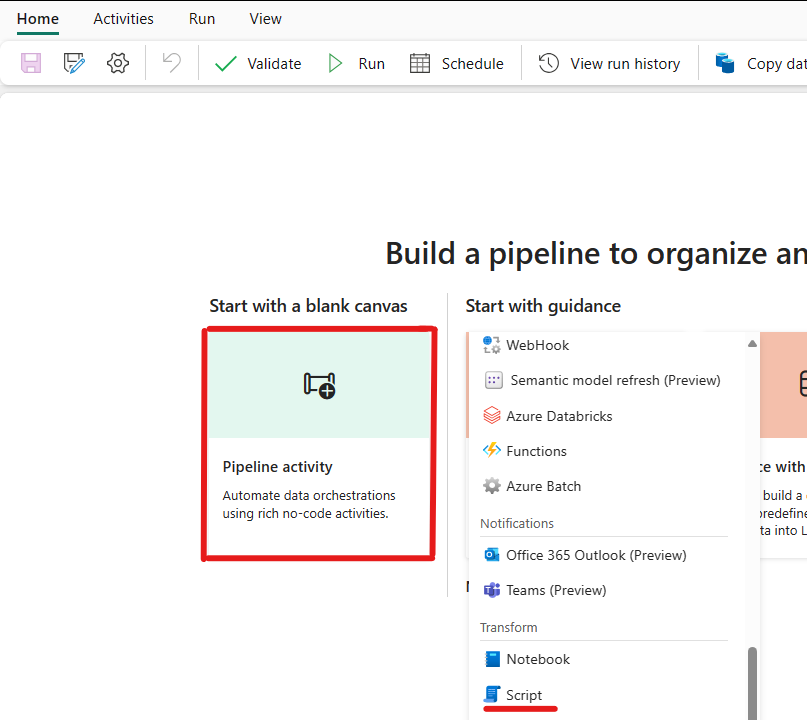Pick Semantic model refresh (Preview) activity

(614, 380)
